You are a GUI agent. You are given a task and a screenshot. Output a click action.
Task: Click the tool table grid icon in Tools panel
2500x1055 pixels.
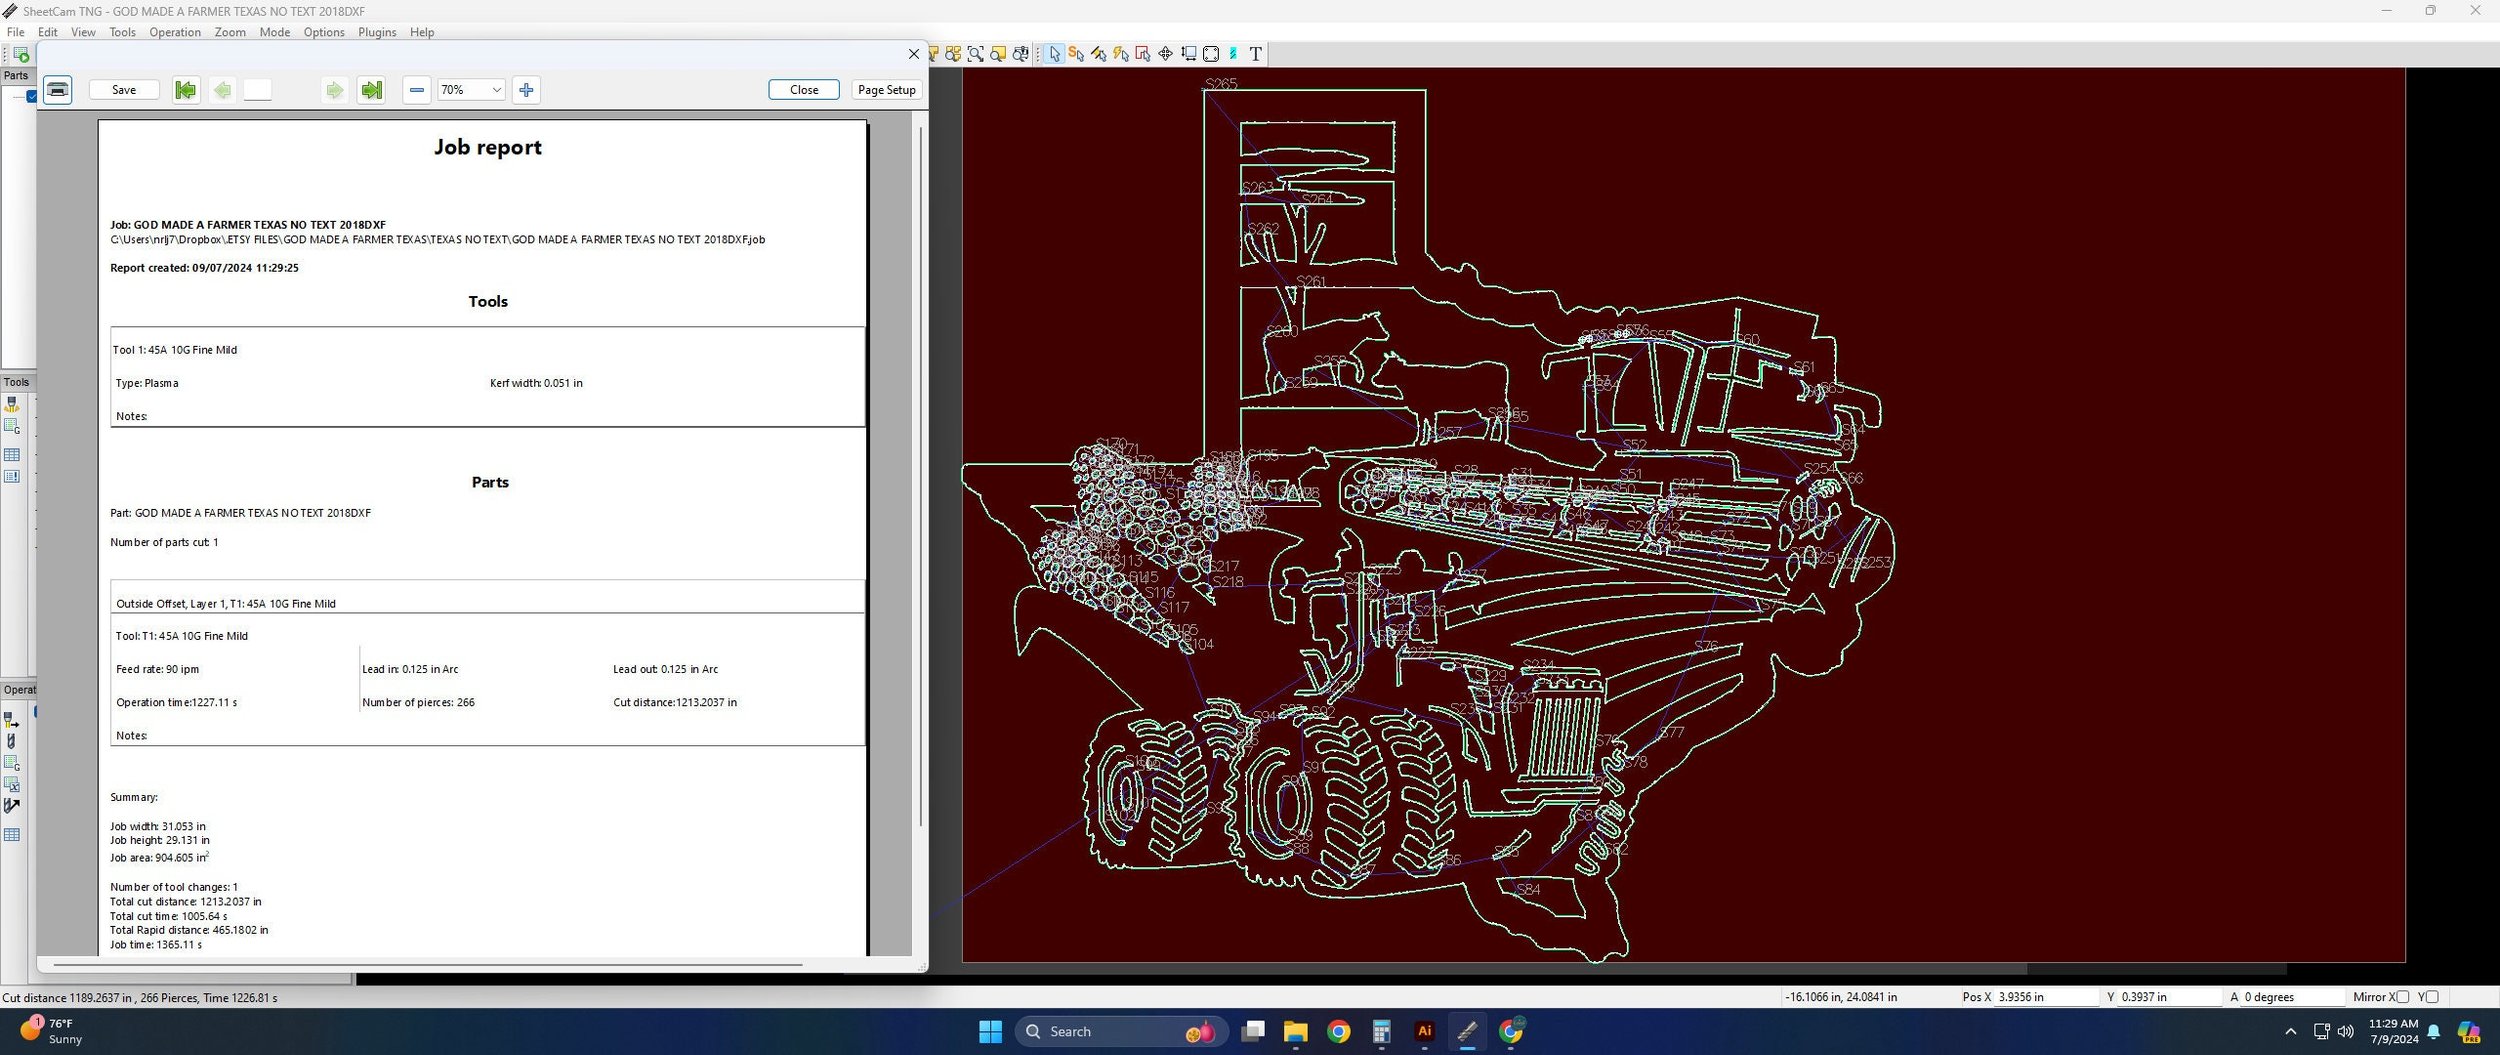click(x=12, y=455)
